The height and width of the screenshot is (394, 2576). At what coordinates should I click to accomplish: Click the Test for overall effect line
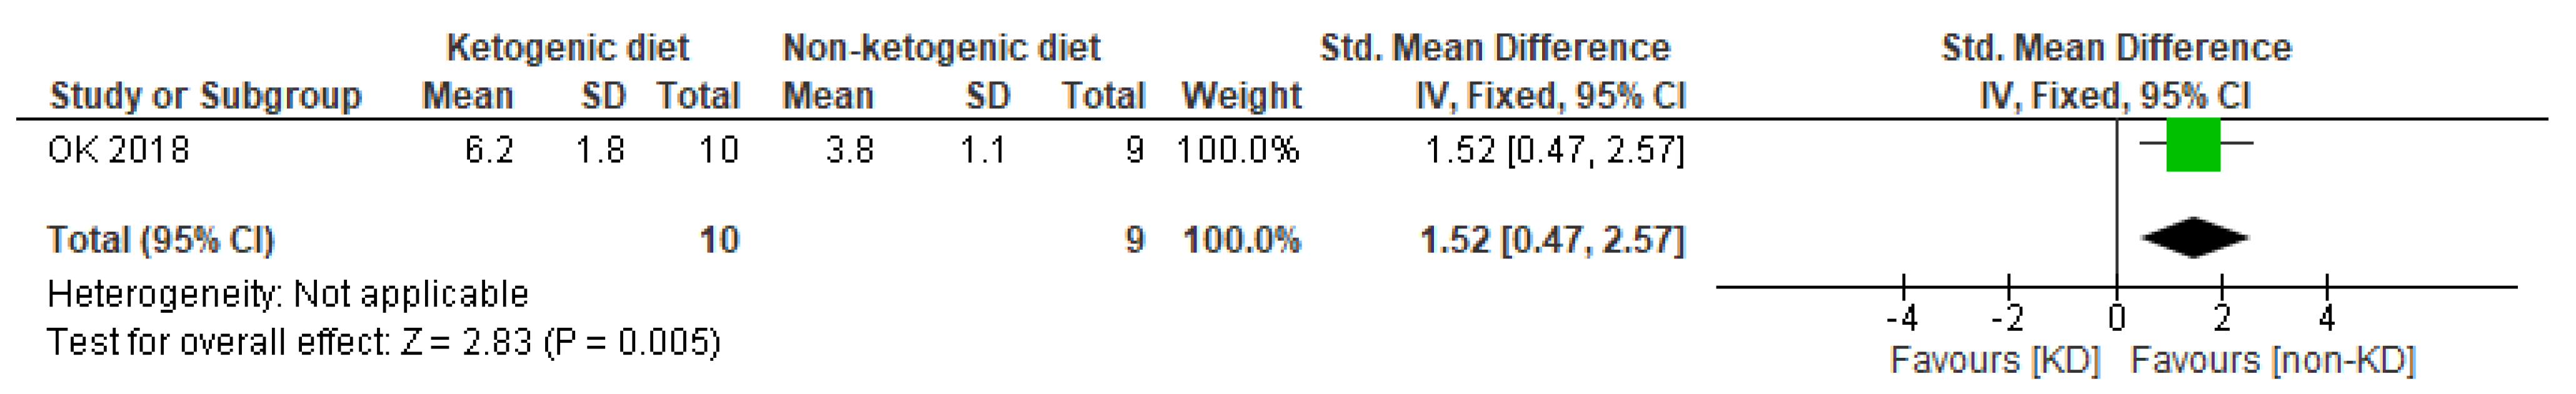tap(383, 342)
